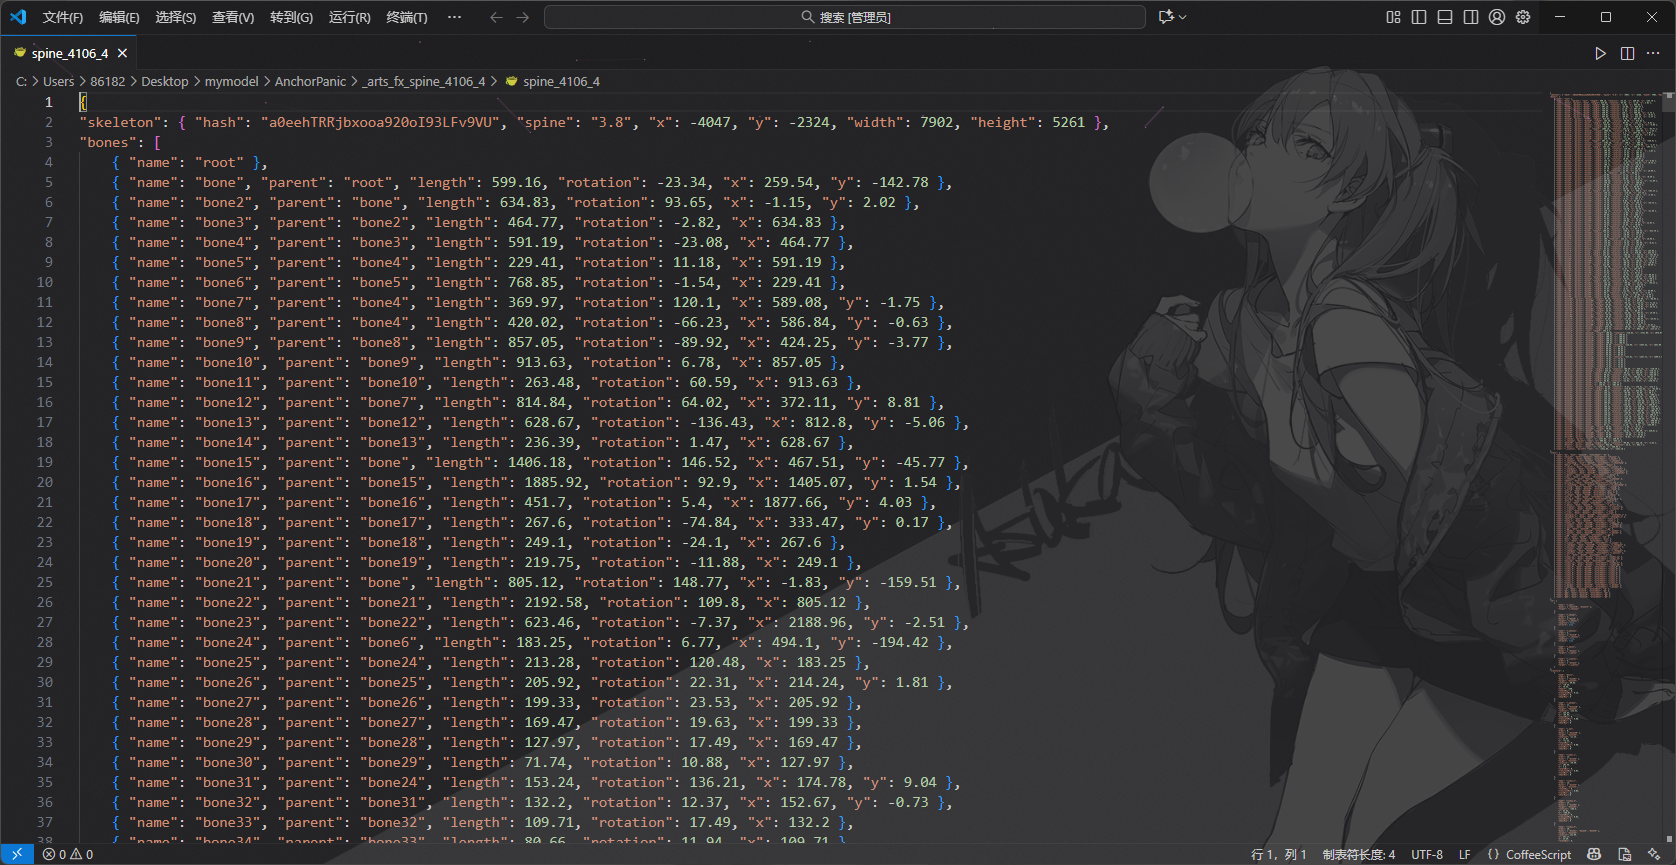Open the 转到(G) menu
The height and width of the screenshot is (865, 1676).
[x=291, y=17]
